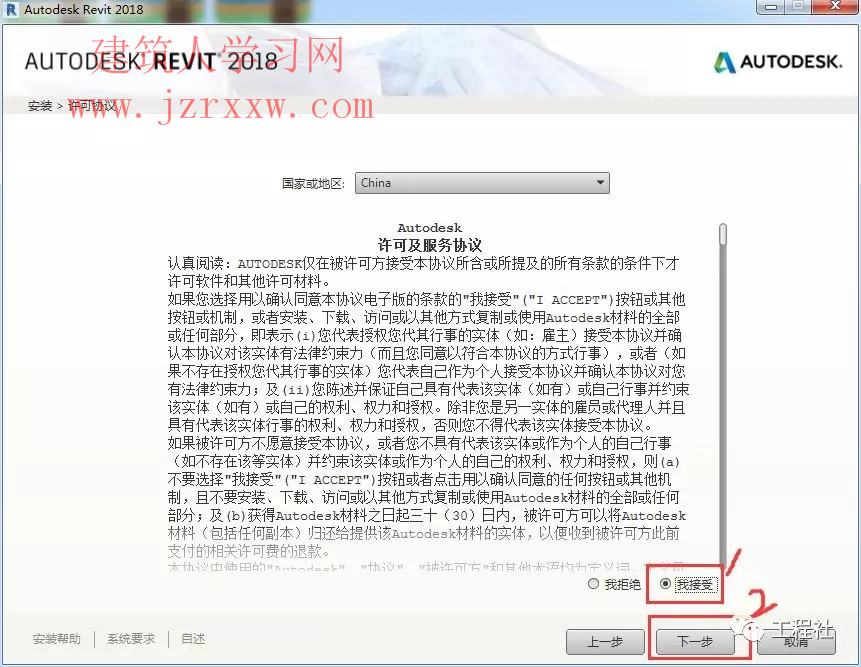This screenshot has height=667, width=861.
Task: Select the 我拒绝 (I reject) radio button
Action: [593, 584]
